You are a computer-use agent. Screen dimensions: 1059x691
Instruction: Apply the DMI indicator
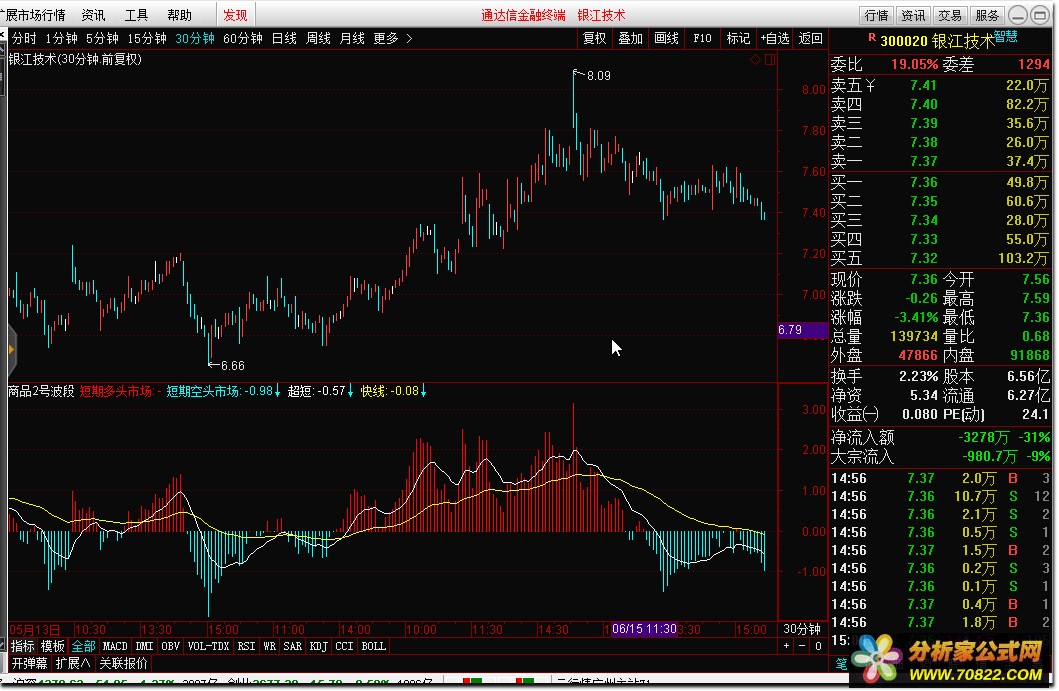tap(145, 646)
